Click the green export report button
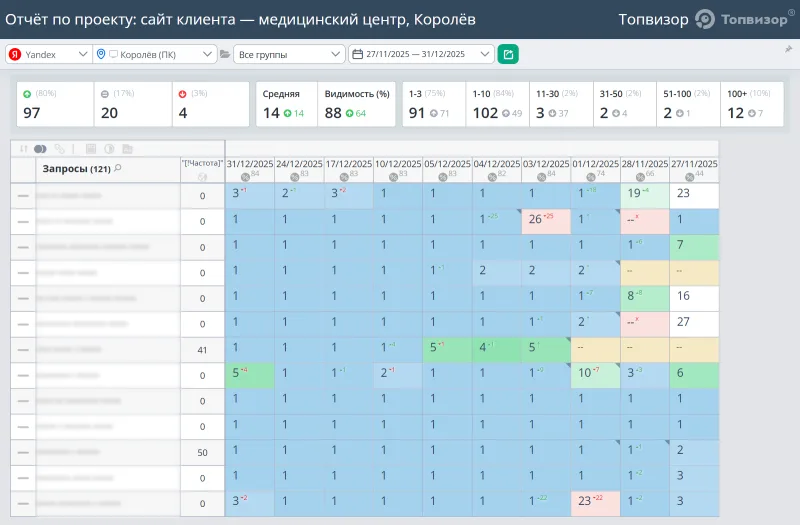Image resolution: width=800 pixels, height=525 pixels. point(508,54)
